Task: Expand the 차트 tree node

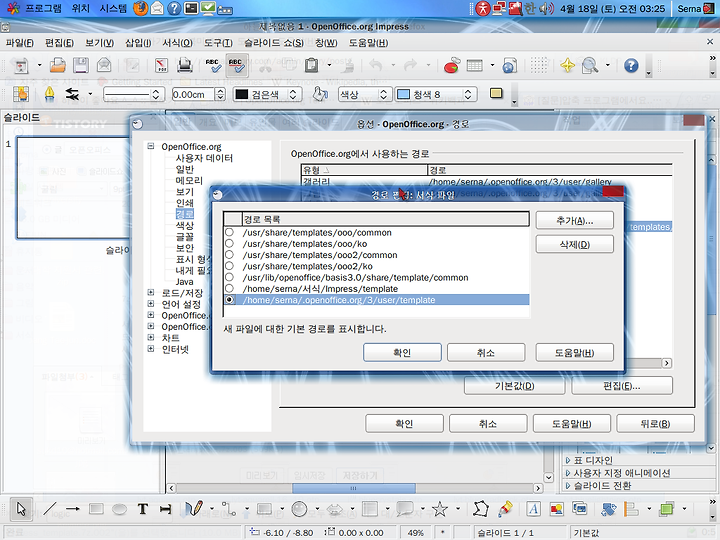Action: coord(151,337)
